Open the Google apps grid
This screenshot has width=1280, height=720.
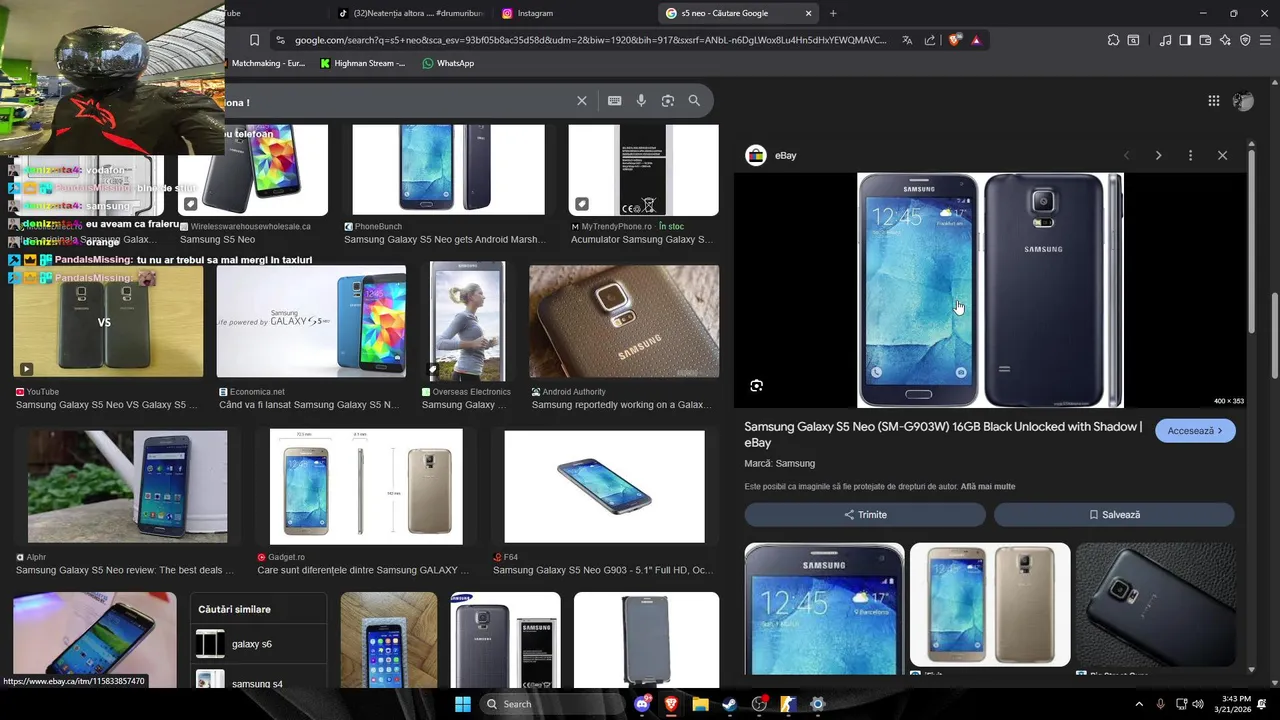point(1213,101)
